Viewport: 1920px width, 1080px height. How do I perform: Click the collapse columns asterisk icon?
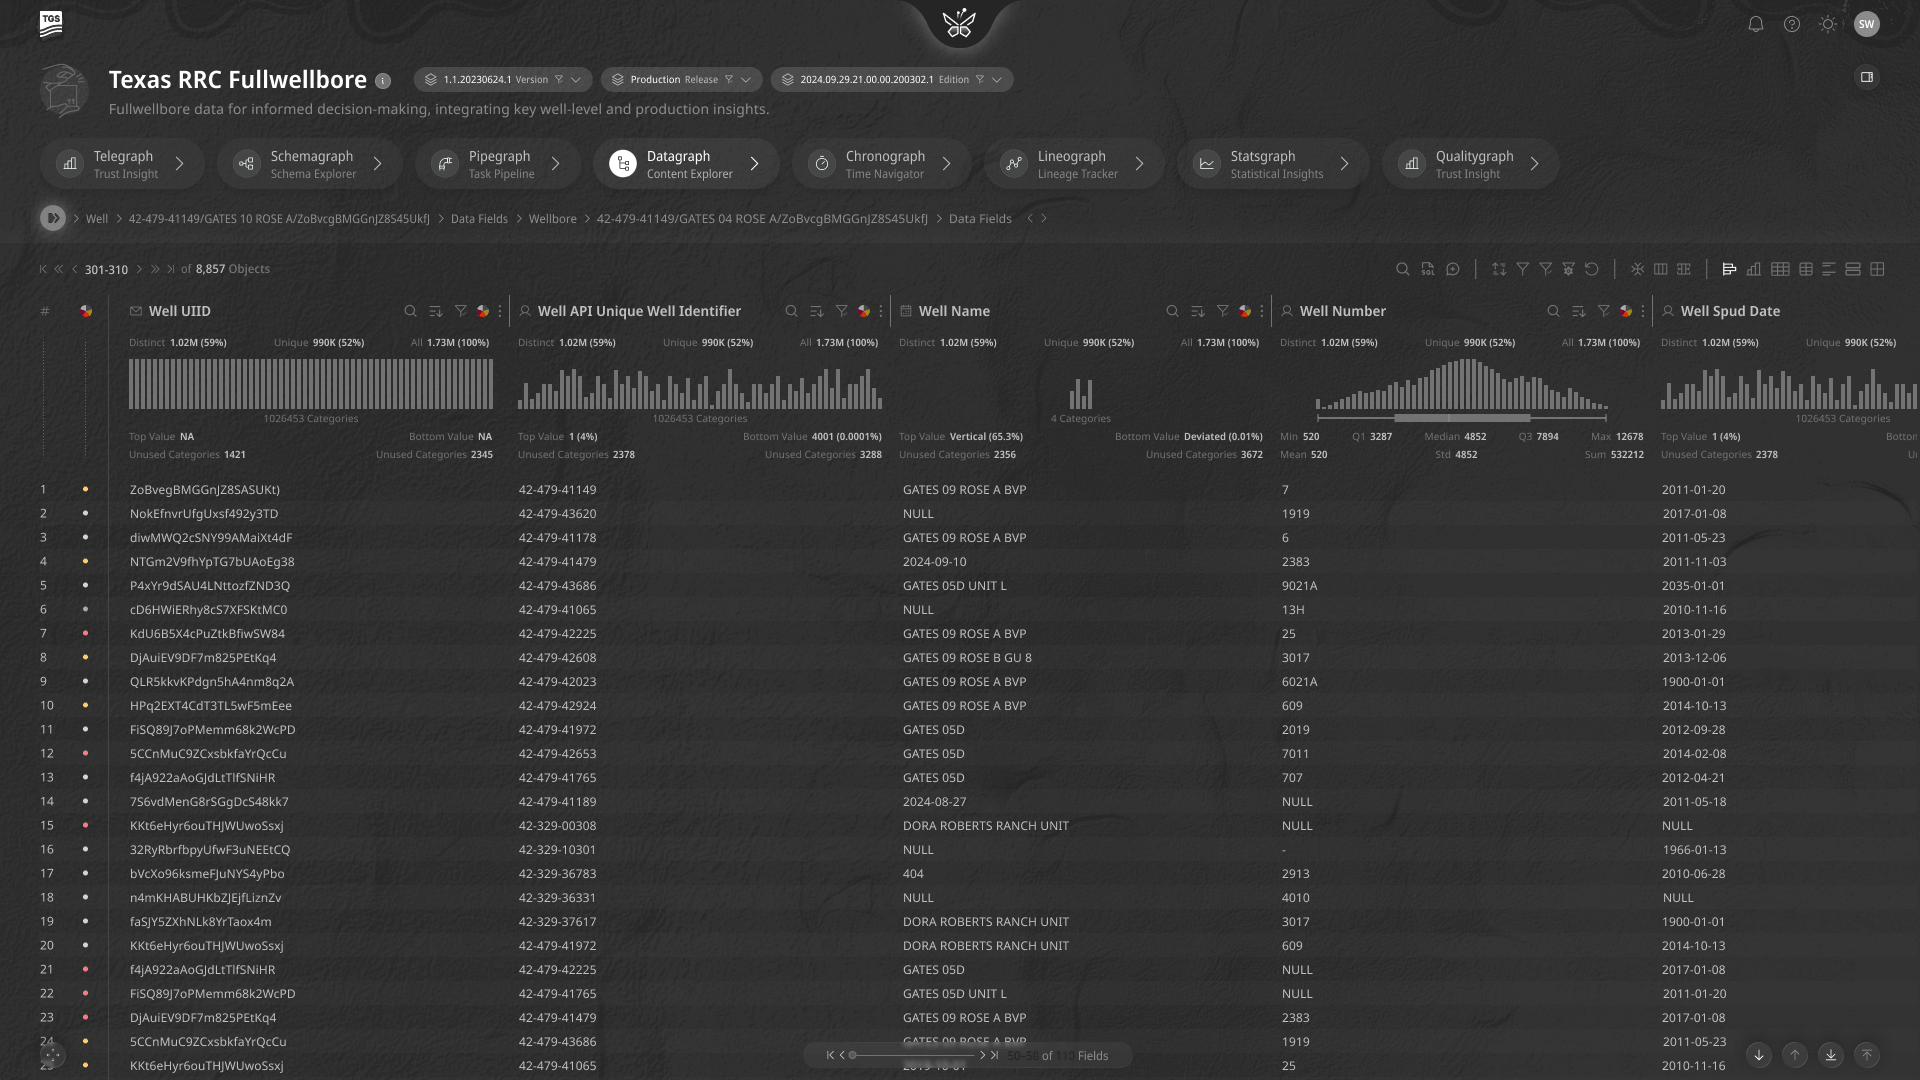click(x=1637, y=269)
